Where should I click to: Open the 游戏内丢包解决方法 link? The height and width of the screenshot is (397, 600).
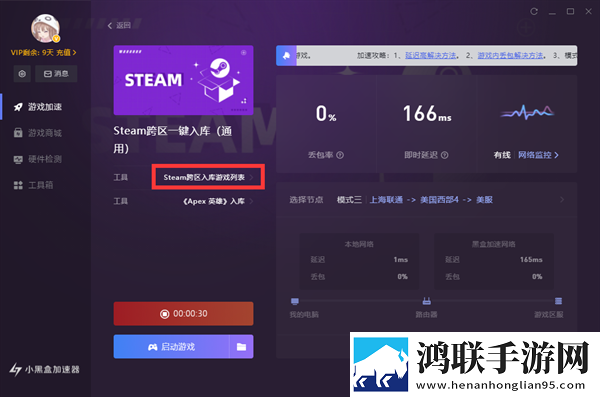coord(510,56)
